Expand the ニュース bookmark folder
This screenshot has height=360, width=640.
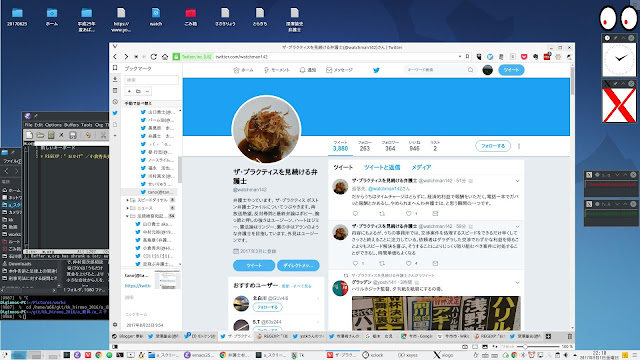click(x=127, y=208)
